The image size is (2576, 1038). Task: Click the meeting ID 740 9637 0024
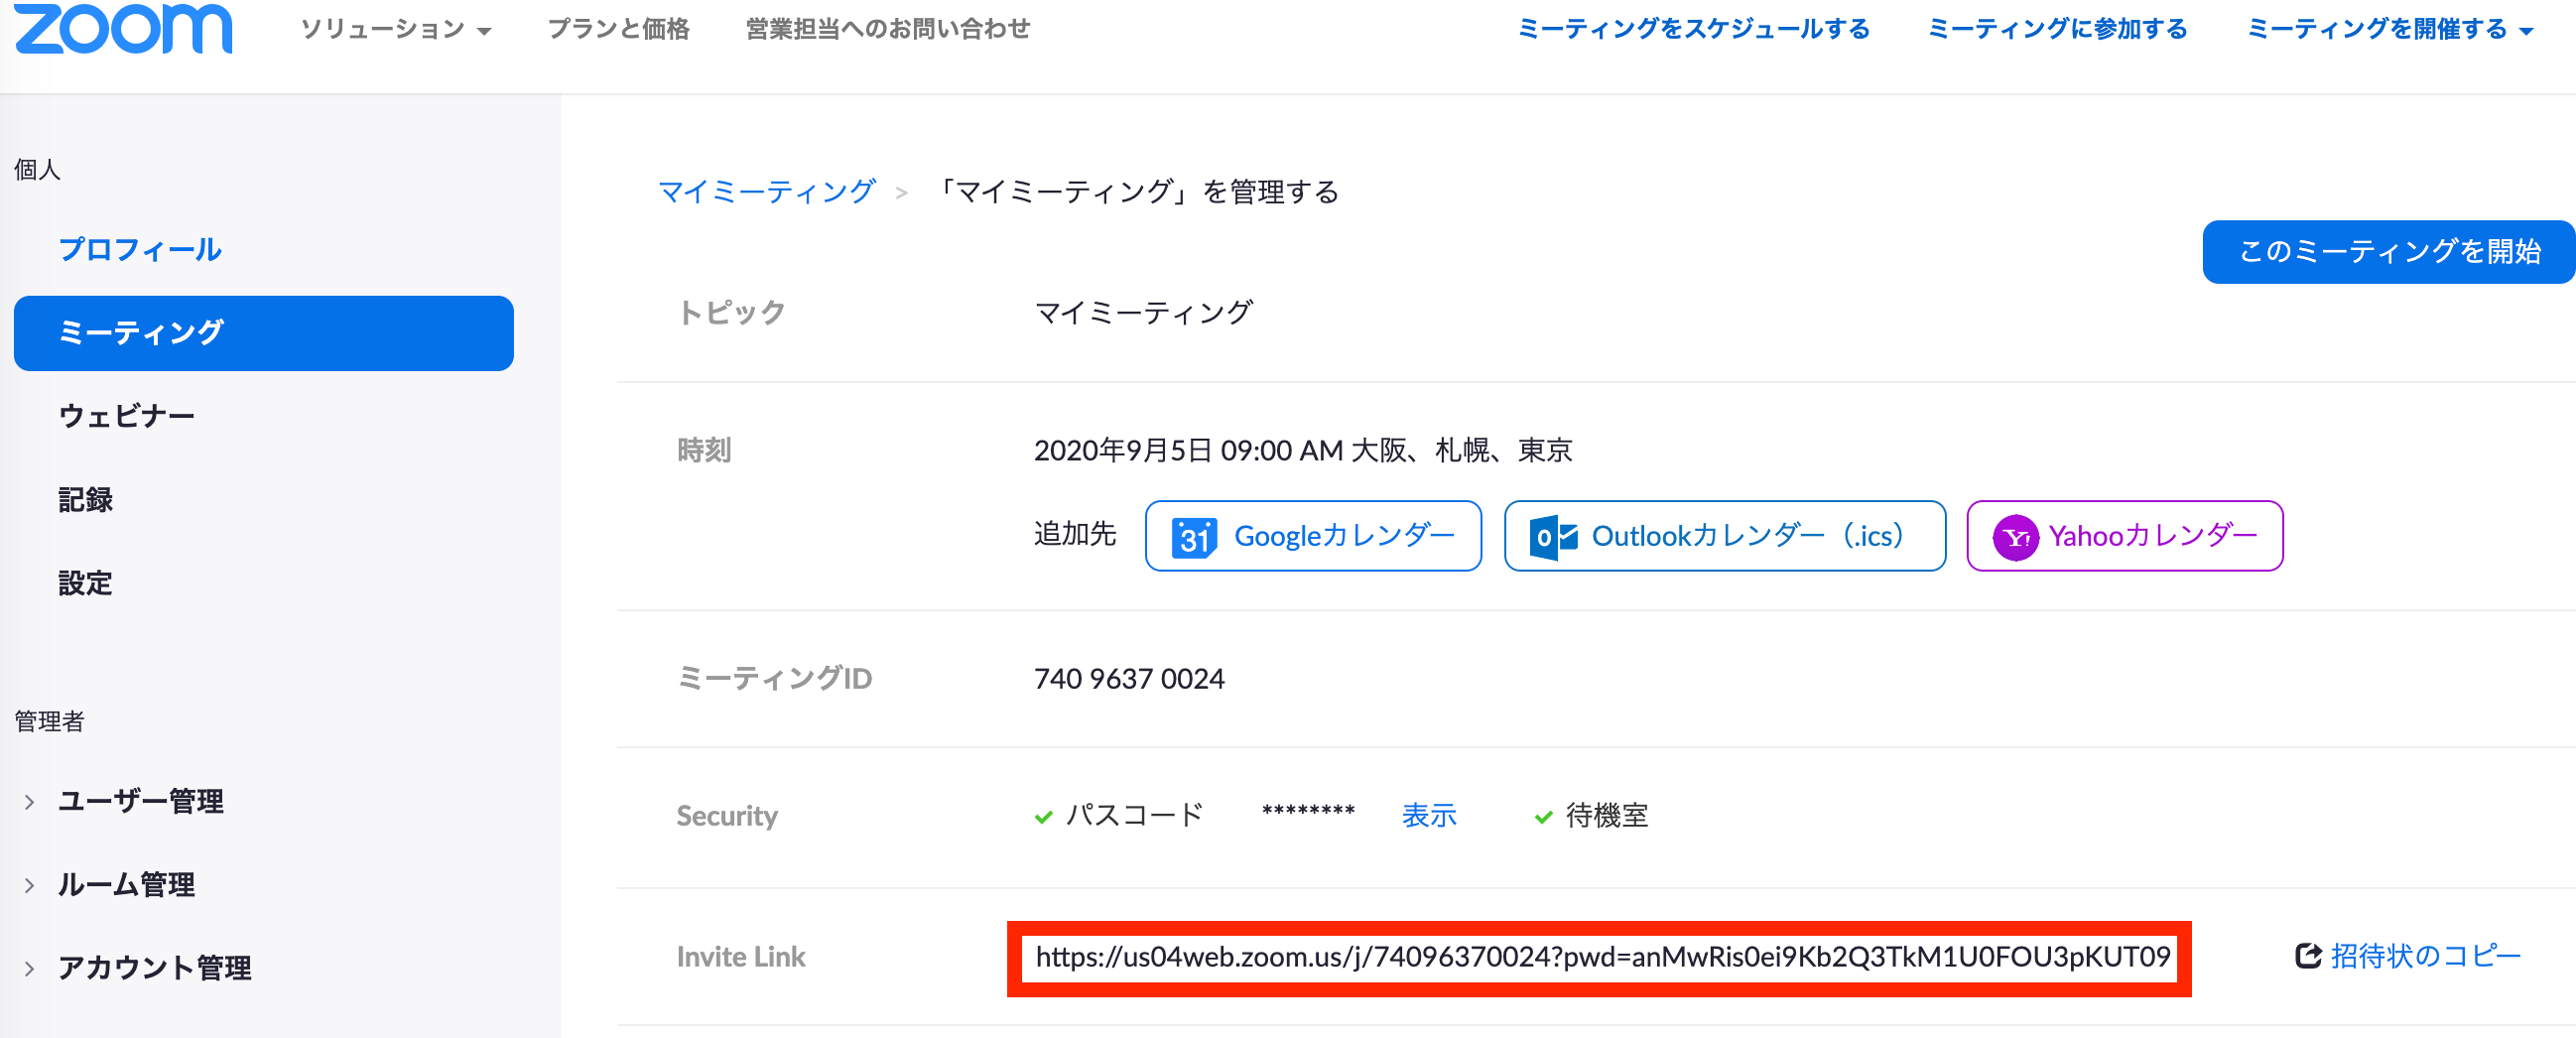click(x=1129, y=679)
